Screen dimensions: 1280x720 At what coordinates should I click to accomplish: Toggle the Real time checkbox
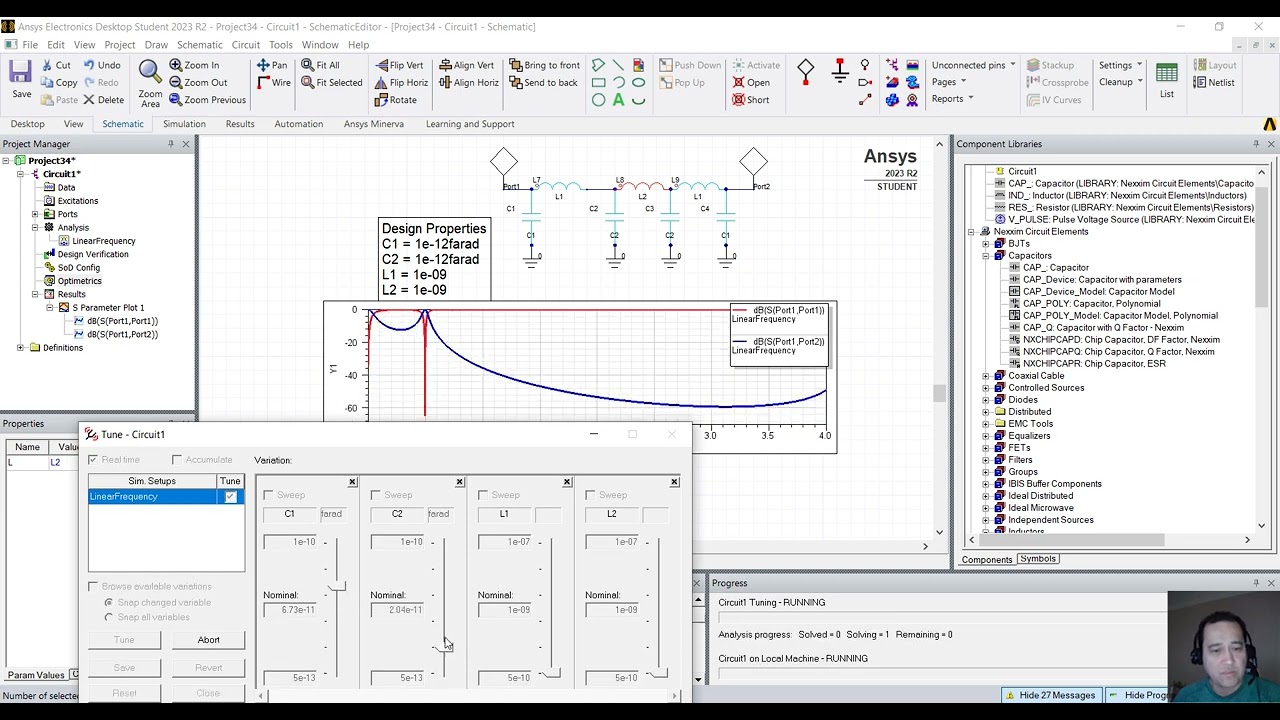click(x=93, y=460)
